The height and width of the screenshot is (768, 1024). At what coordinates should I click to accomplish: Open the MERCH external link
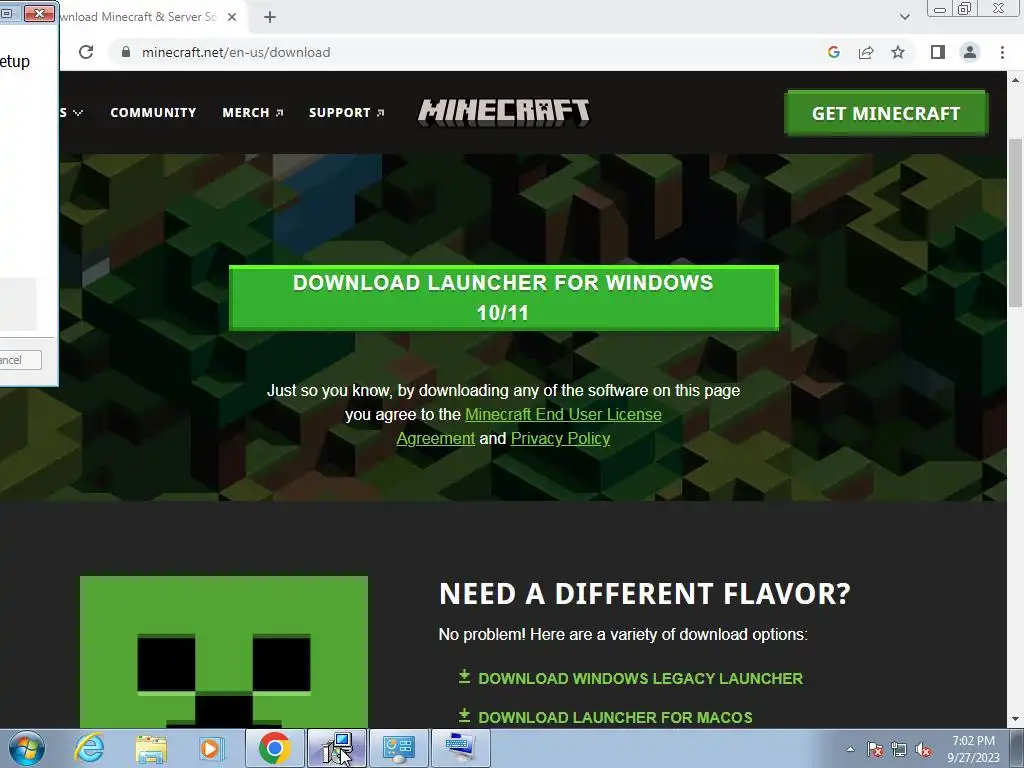pos(253,112)
